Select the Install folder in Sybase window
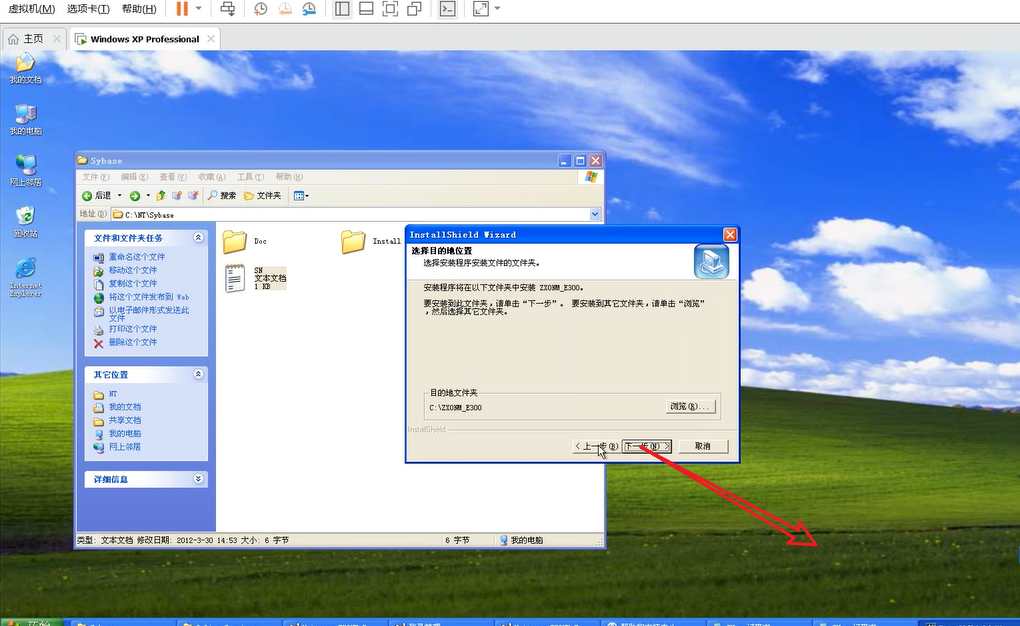The image size is (1020, 626). (x=371, y=241)
